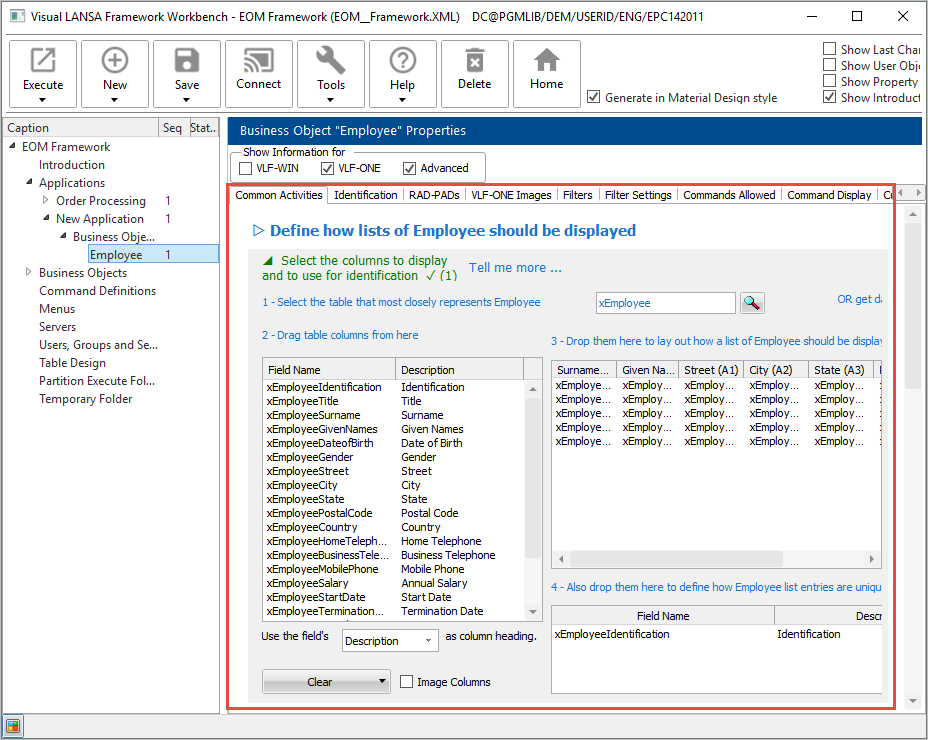Screen dimensions: 928x740
Task: Switch to the Identification tab
Action: [x=366, y=195]
